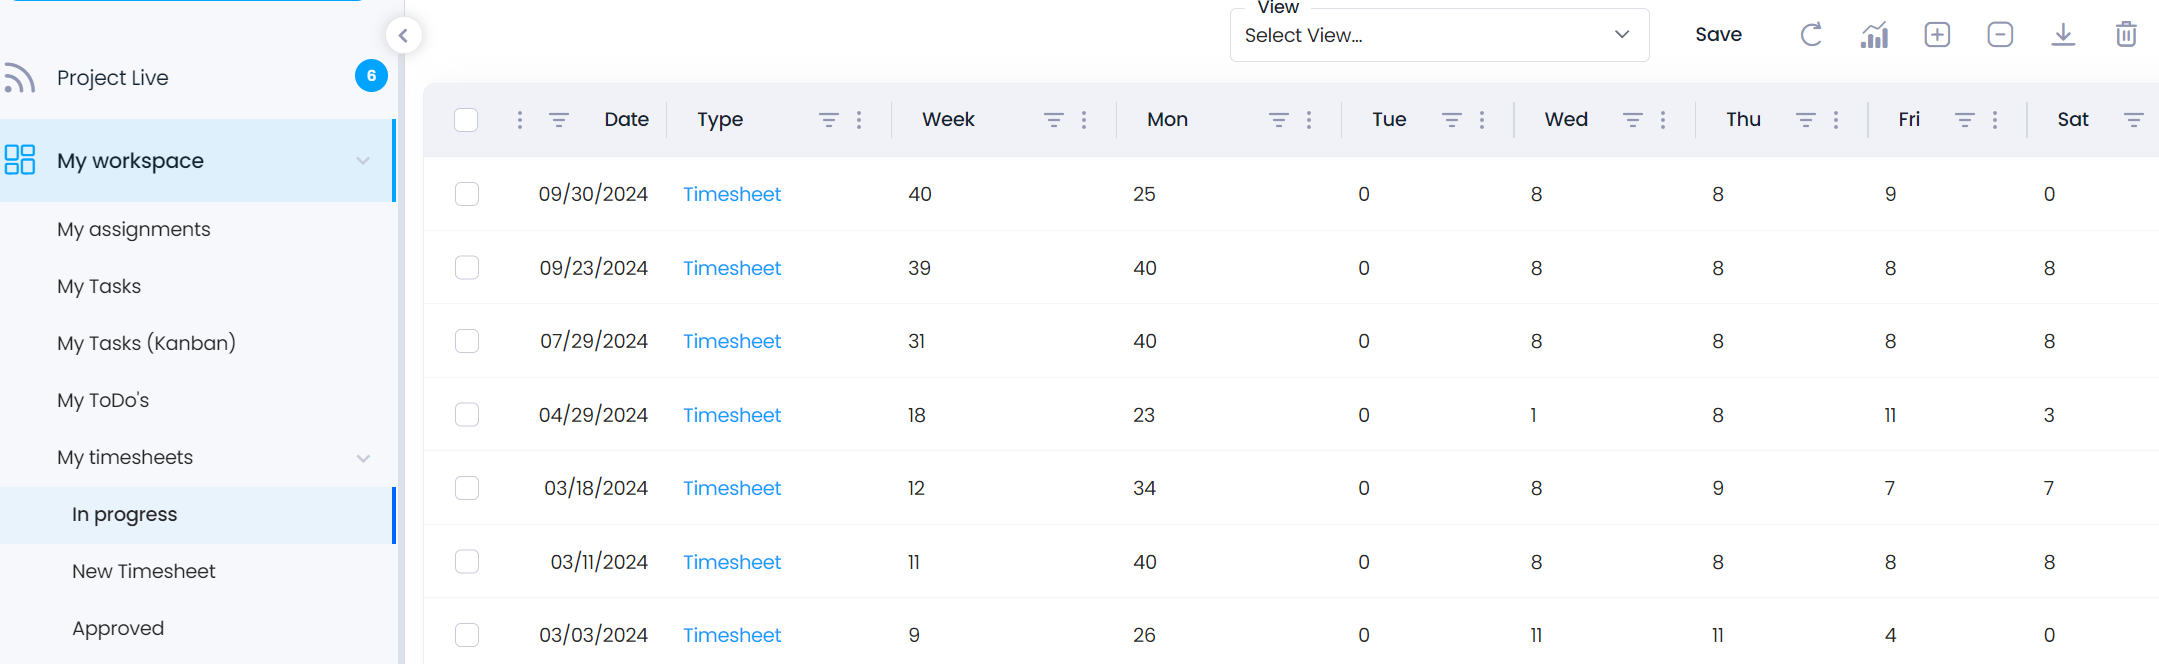Image resolution: width=2159 pixels, height=664 pixels.
Task: Filter the Mon column
Action: click(x=1279, y=120)
